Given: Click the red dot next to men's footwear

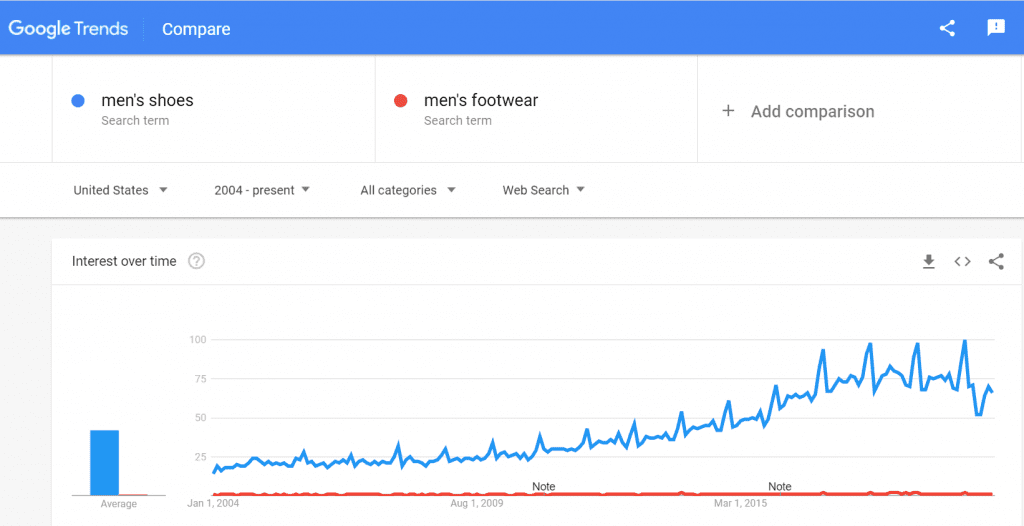Looking at the screenshot, I should (x=401, y=101).
